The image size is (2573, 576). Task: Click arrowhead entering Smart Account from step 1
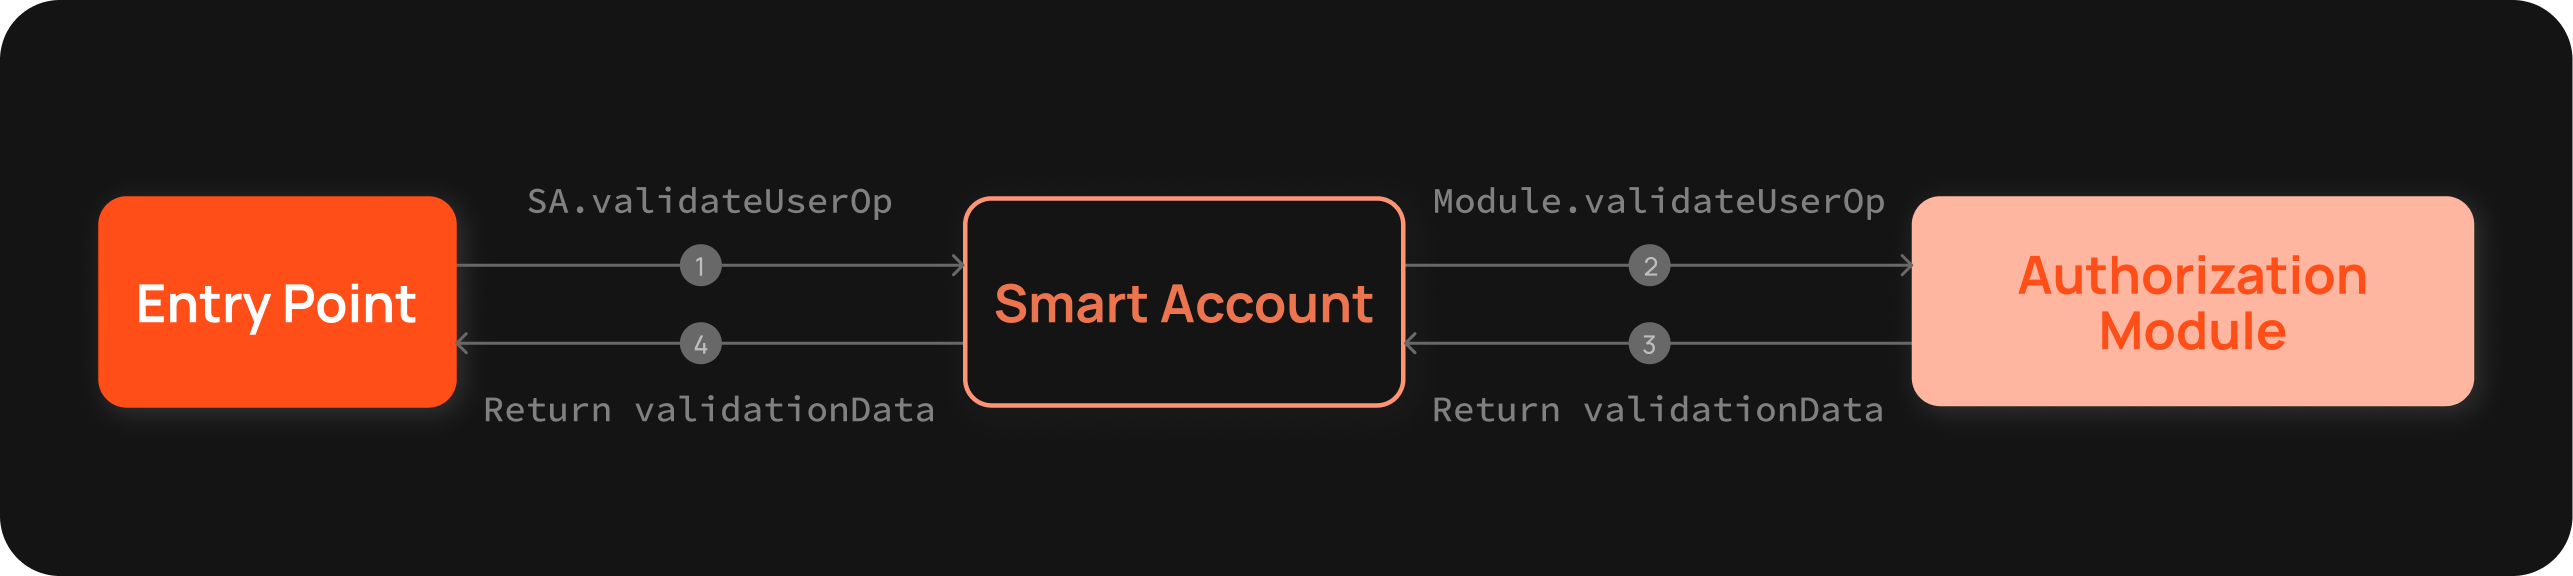point(958,266)
